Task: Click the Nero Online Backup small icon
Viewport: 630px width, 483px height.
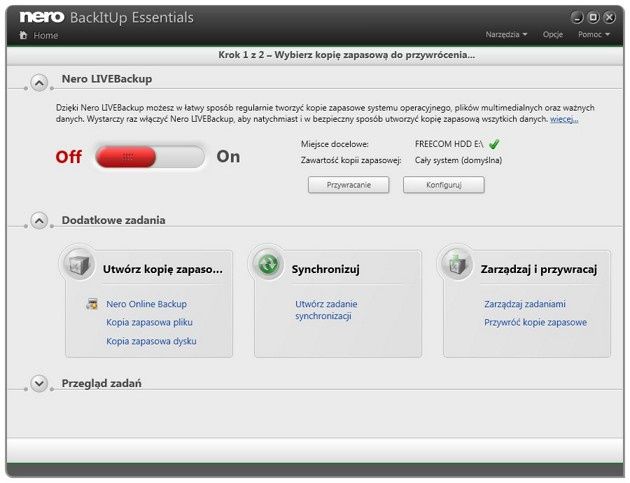Action: pos(92,304)
